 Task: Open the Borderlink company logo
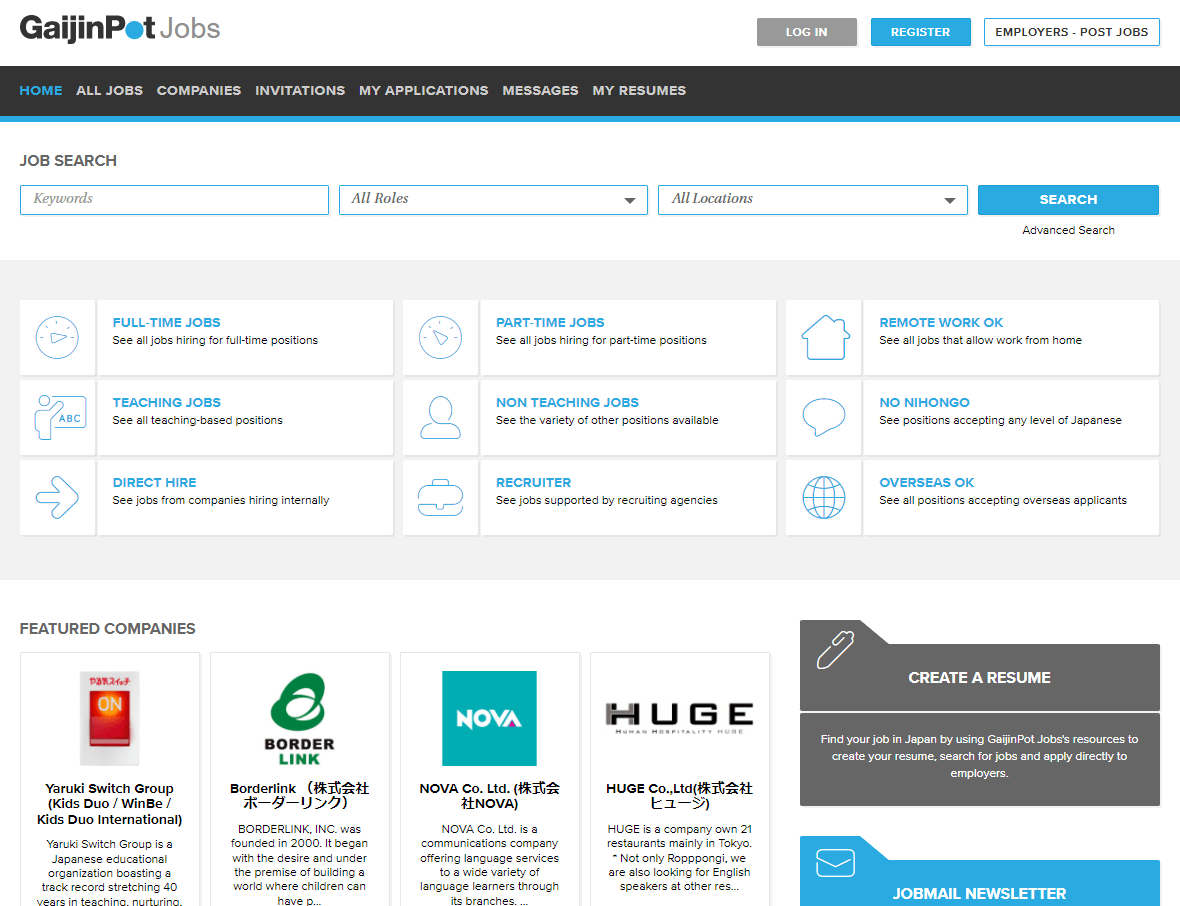[x=300, y=719]
